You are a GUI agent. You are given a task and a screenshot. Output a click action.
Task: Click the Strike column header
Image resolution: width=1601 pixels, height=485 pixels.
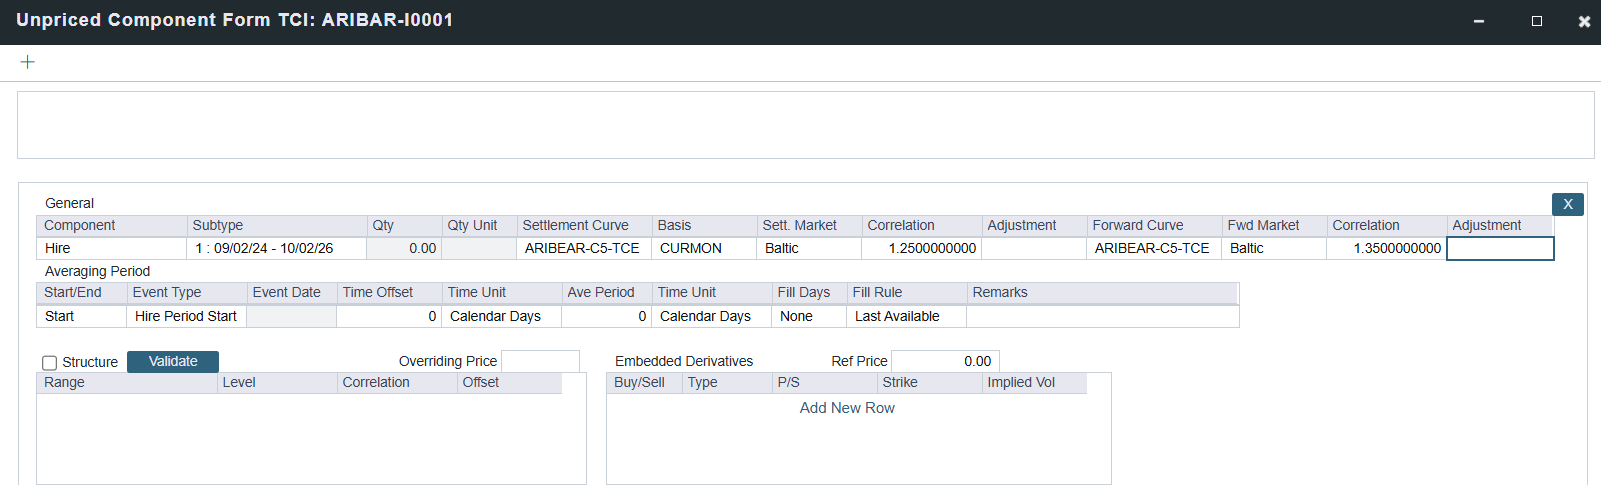(927, 382)
